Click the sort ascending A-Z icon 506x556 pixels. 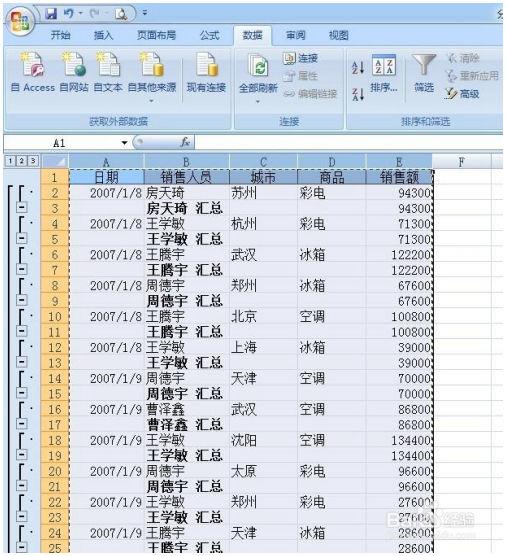(x=358, y=67)
